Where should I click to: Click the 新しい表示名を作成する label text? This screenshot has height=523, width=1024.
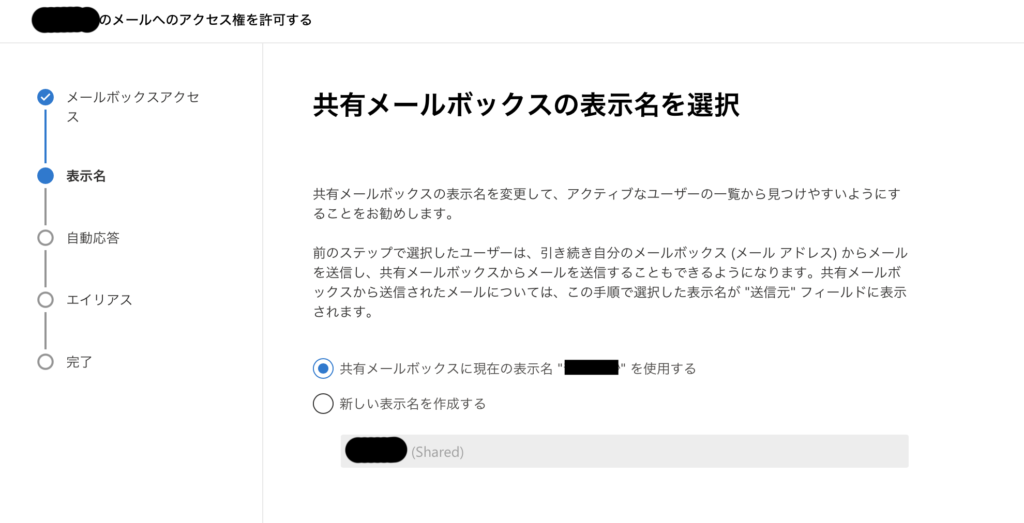coord(413,404)
